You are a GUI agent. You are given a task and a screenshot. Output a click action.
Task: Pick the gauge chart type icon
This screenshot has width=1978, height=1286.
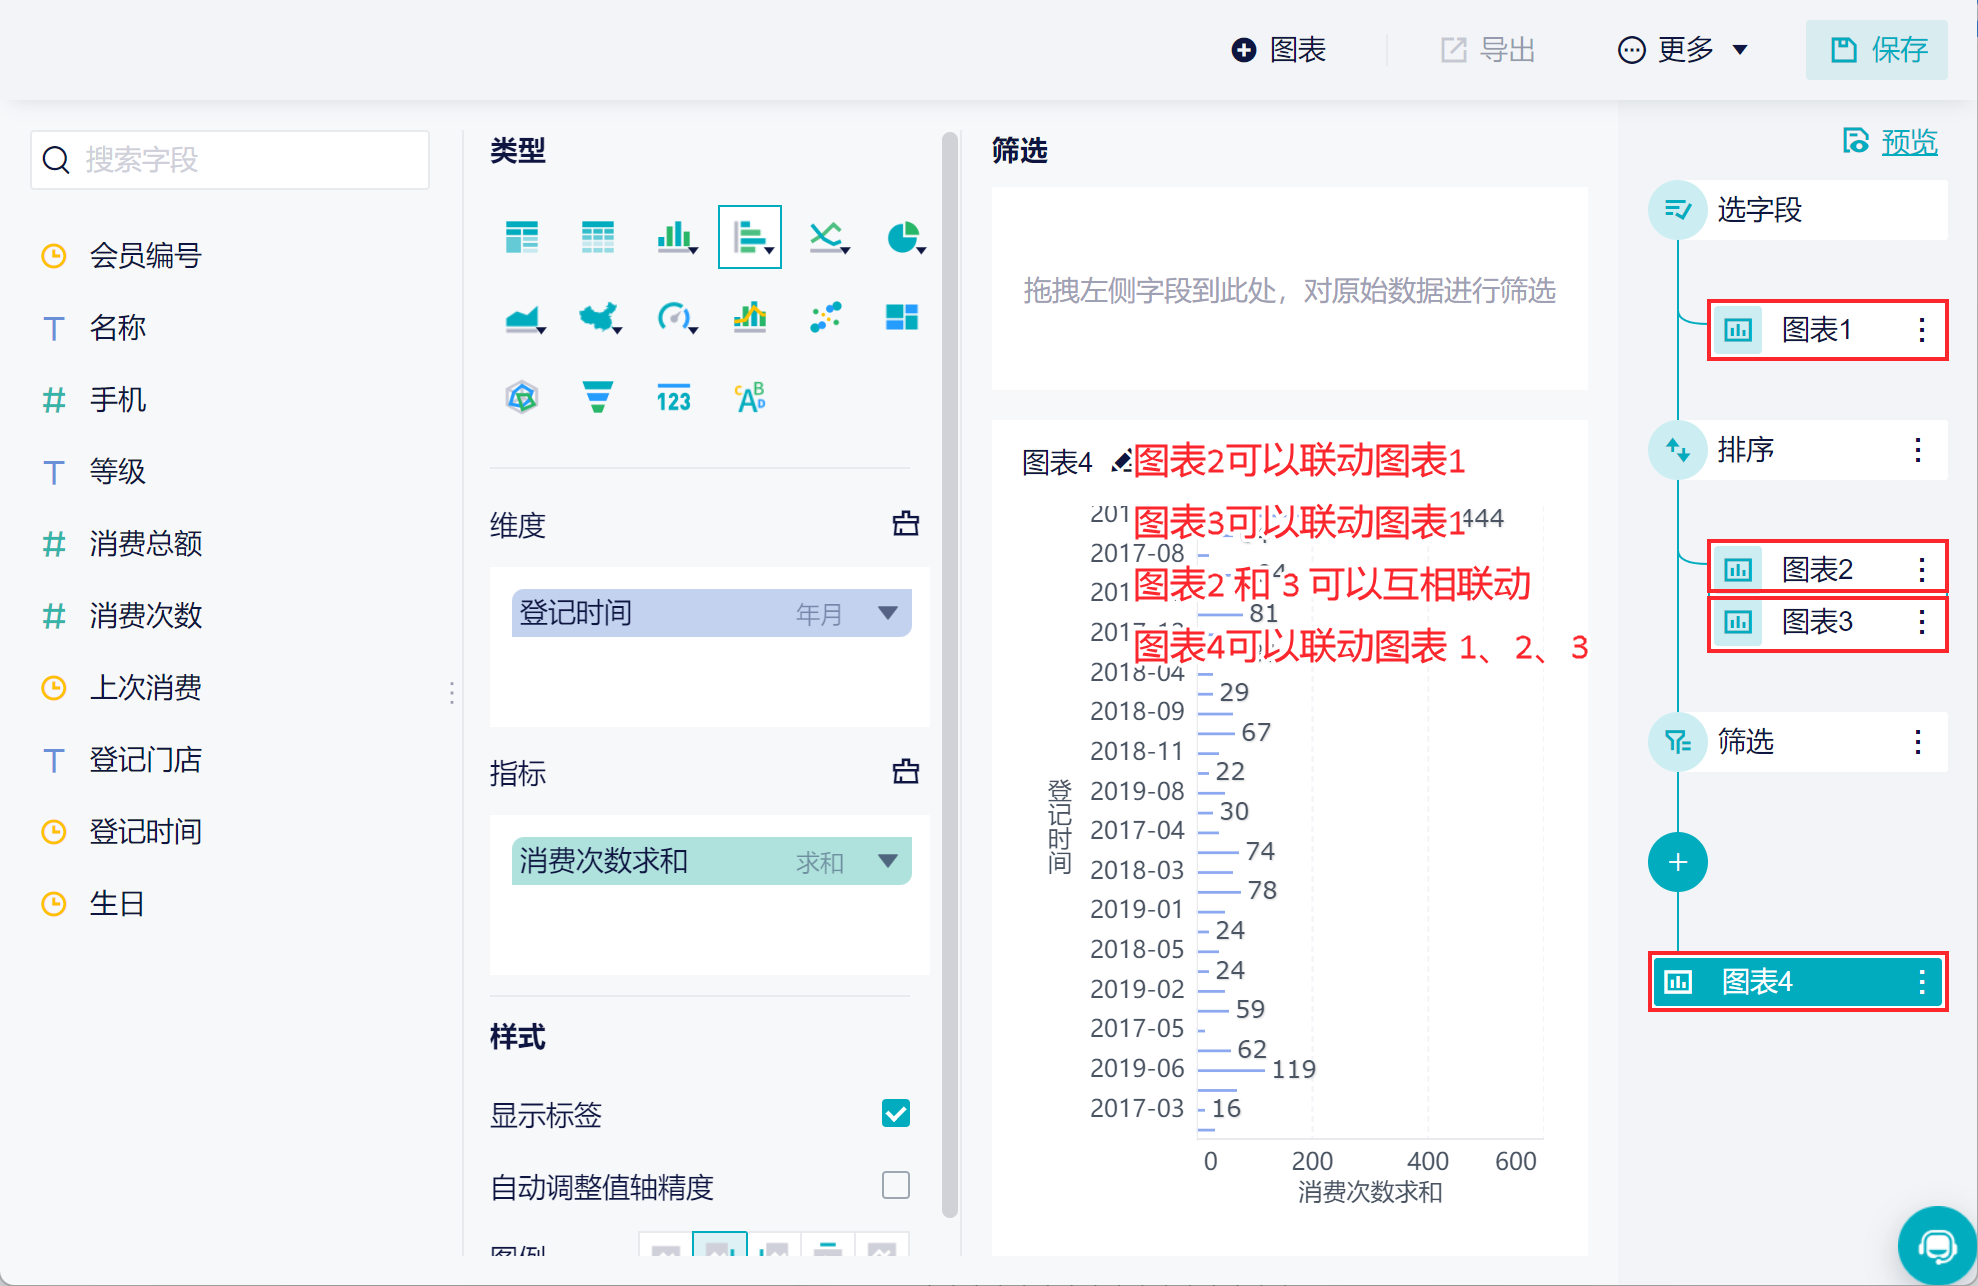674,318
